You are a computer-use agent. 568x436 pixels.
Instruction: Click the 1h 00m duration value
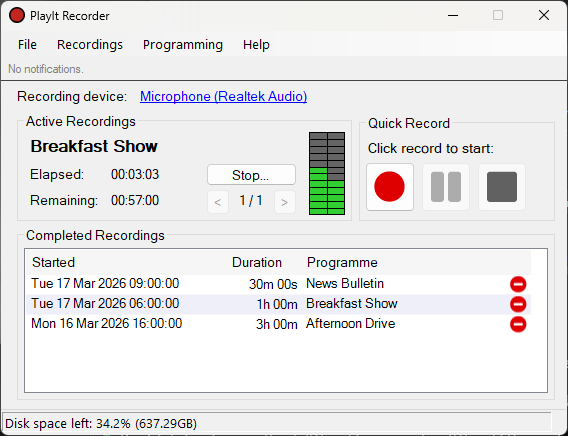[x=277, y=304]
